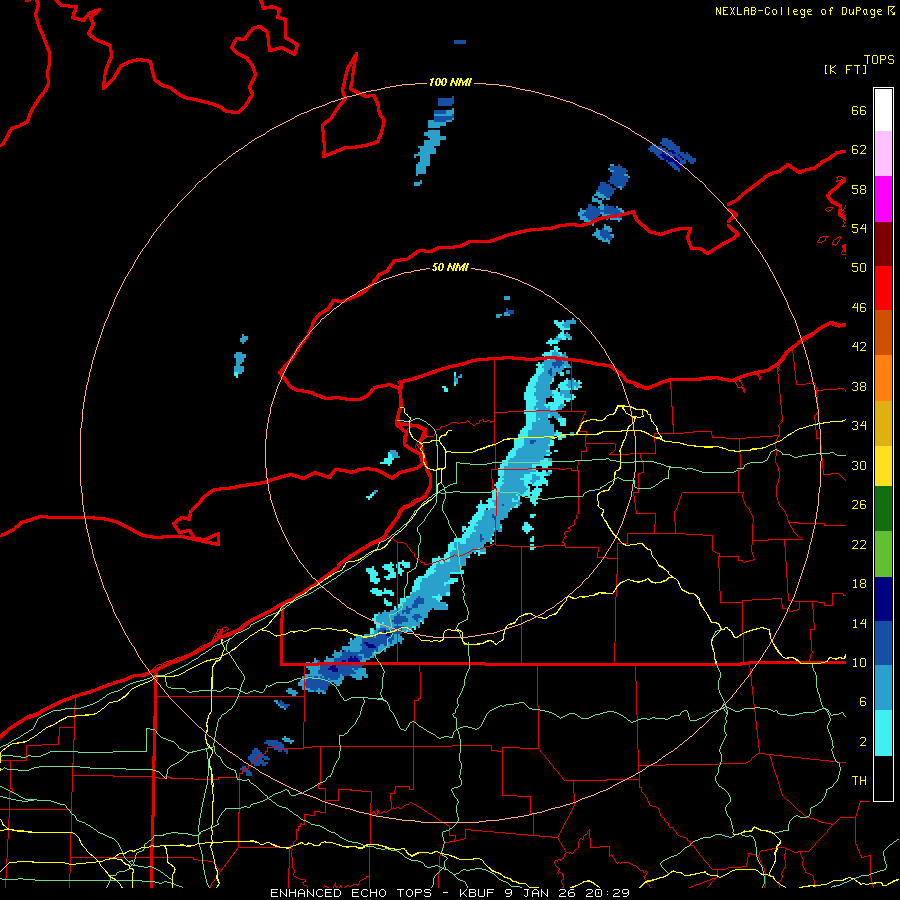Click the 100 NMI range ring label
Image resolution: width=900 pixels, height=900 pixels.
click(450, 82)
